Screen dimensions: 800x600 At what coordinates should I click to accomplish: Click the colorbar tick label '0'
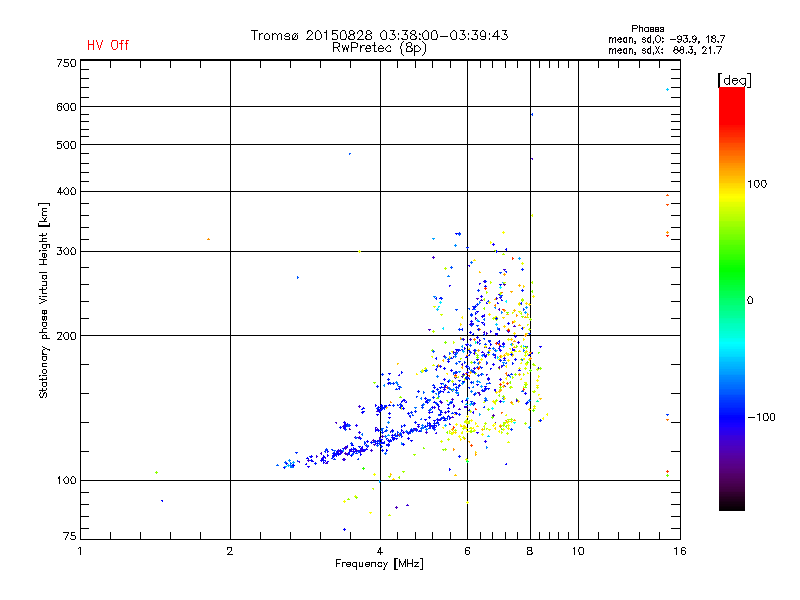coord(749,301)
